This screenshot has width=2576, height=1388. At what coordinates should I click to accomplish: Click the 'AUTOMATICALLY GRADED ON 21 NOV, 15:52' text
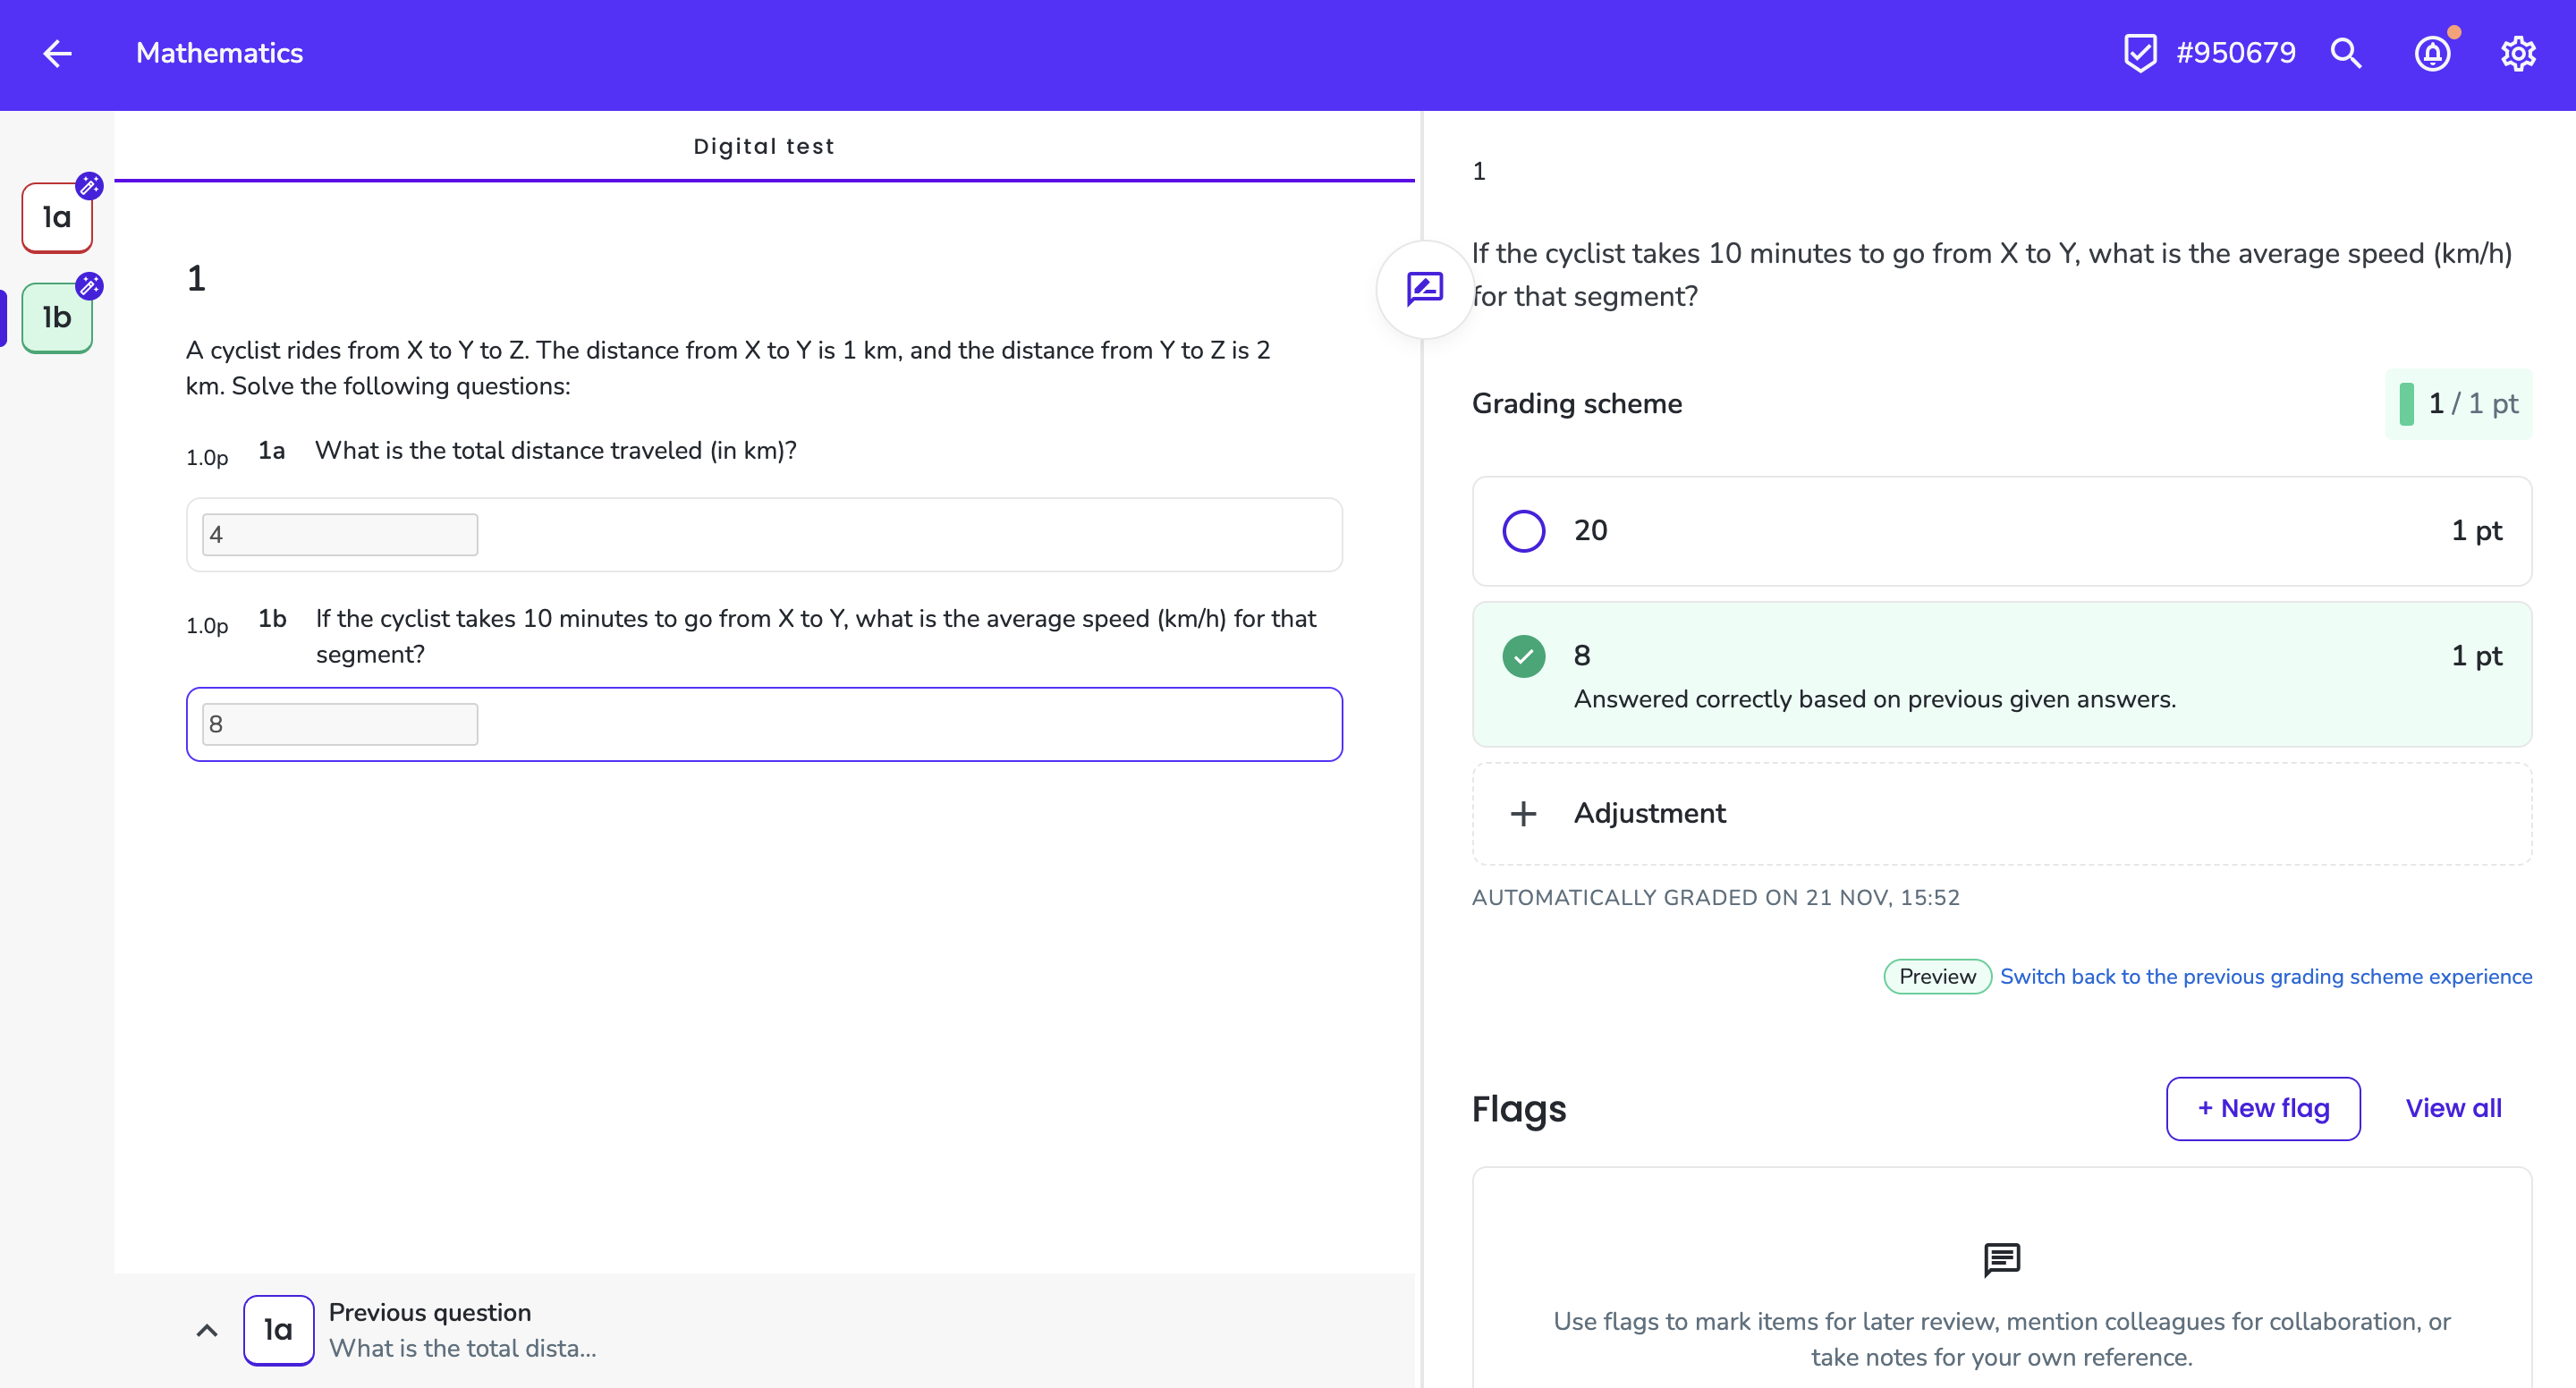[1716, 897]
